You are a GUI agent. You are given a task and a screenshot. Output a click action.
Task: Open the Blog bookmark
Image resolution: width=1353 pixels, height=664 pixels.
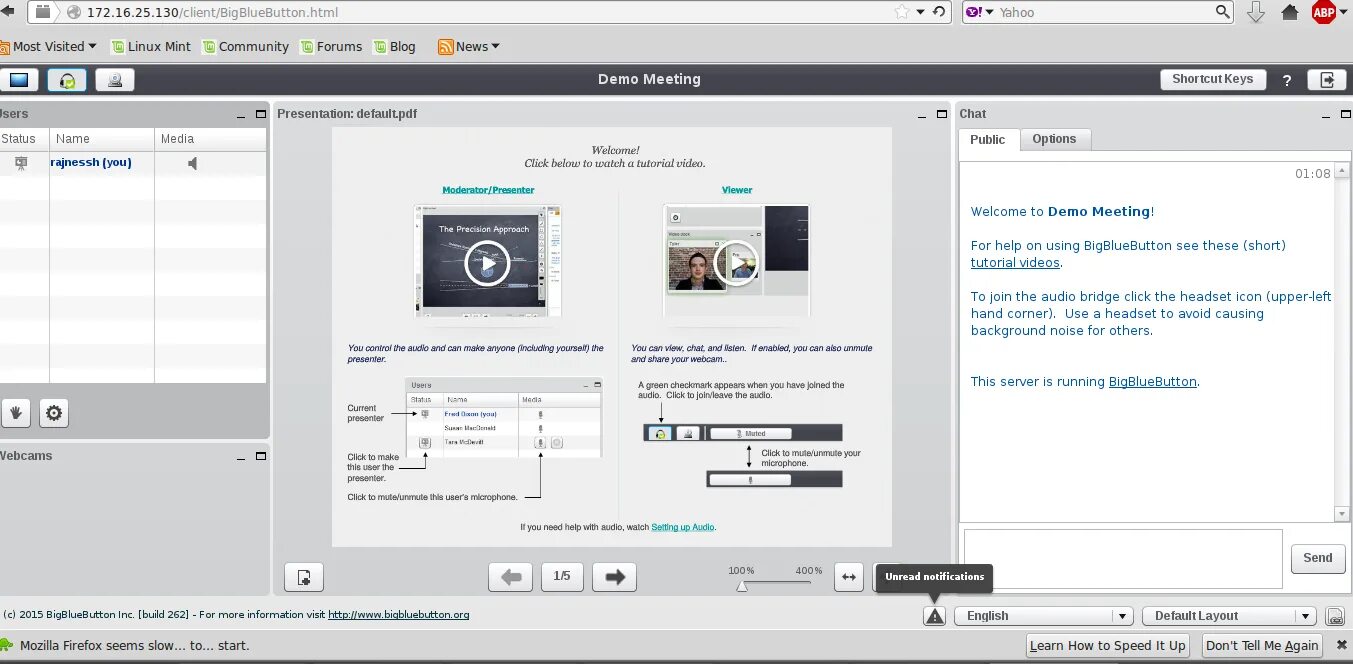[394, 47]
